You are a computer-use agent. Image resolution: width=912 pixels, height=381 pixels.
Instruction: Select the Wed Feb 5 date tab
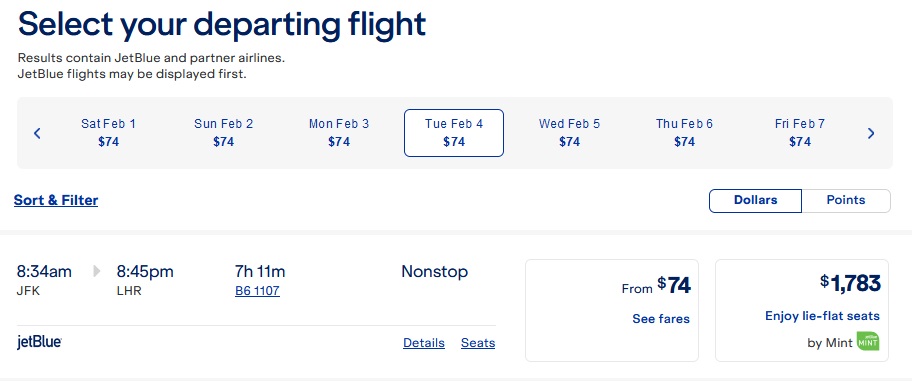point(569,133)
